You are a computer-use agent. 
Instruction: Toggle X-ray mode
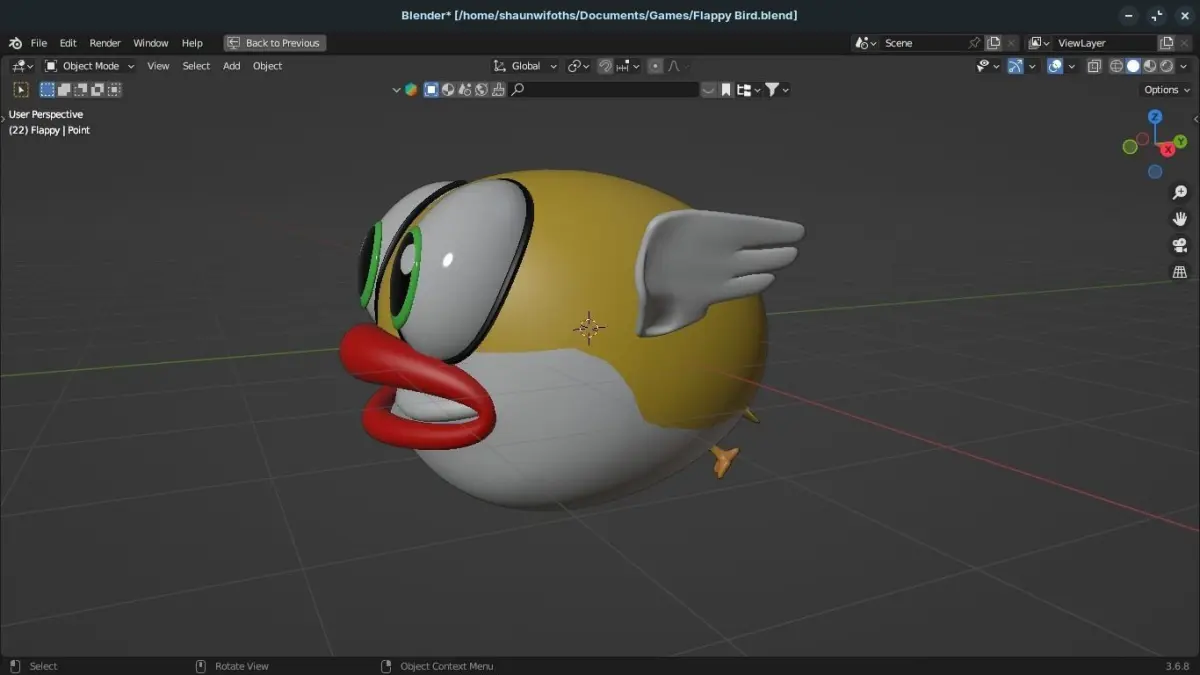pos(1094,66)
